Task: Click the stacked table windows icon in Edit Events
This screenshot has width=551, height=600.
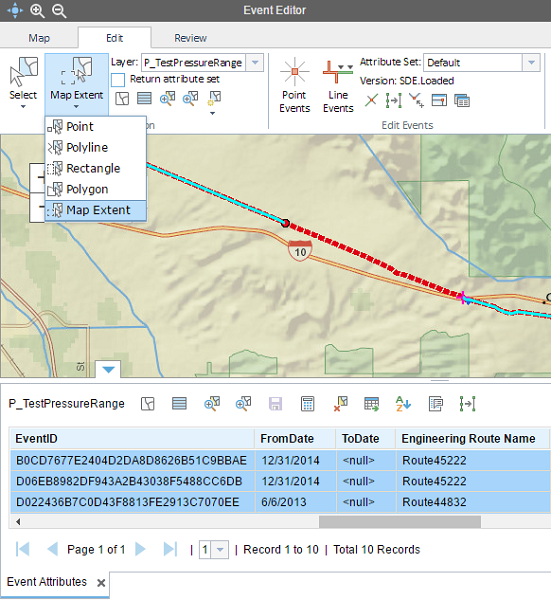Action: point(462,101)
